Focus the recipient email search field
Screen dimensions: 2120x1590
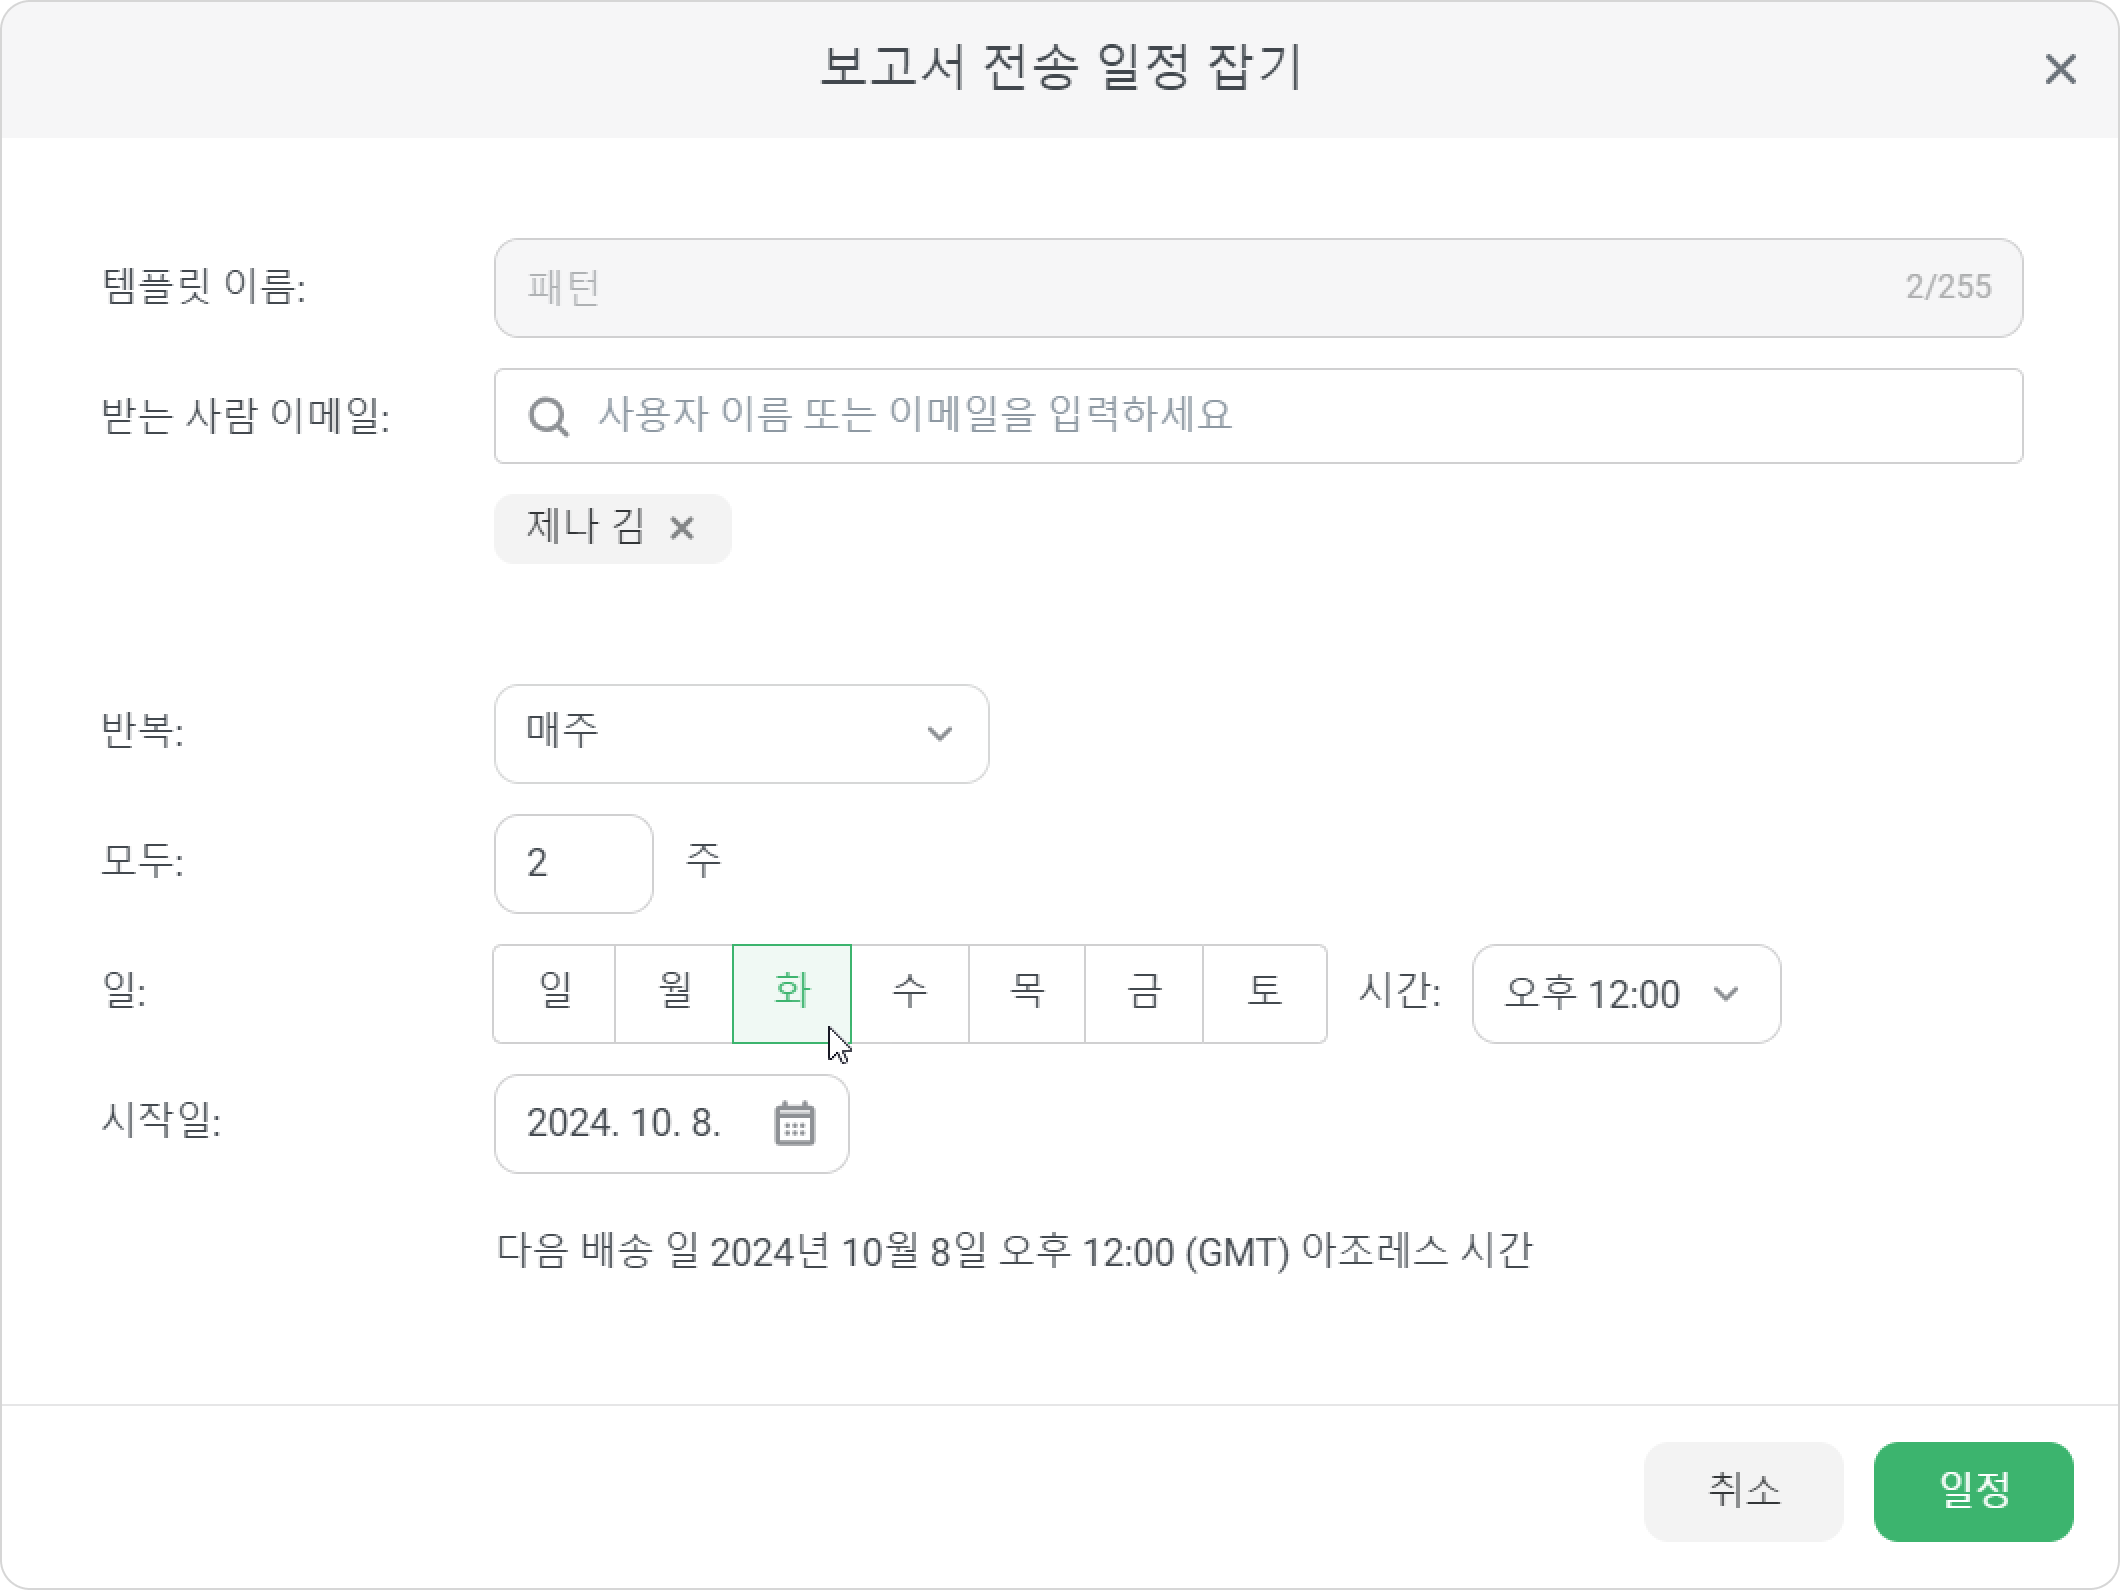coord(1258,416)
